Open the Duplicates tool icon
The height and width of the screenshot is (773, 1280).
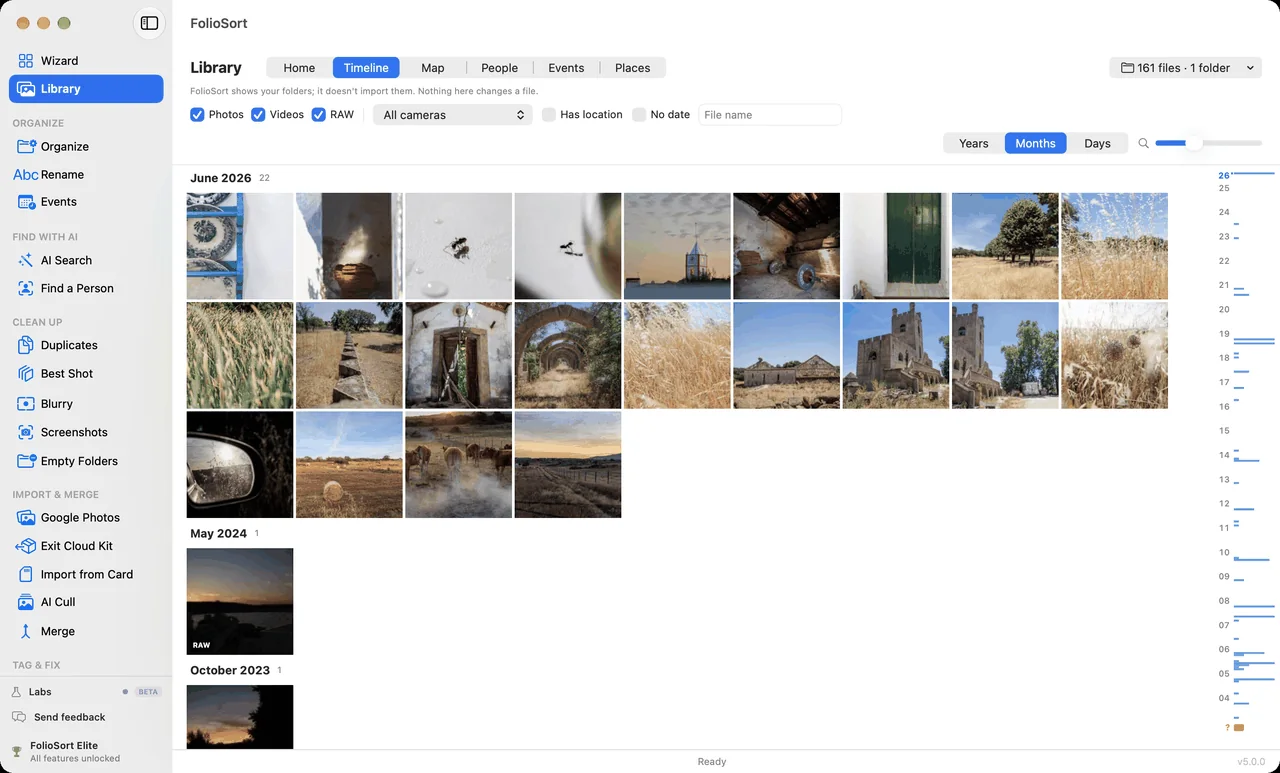[x=26, y=345]
